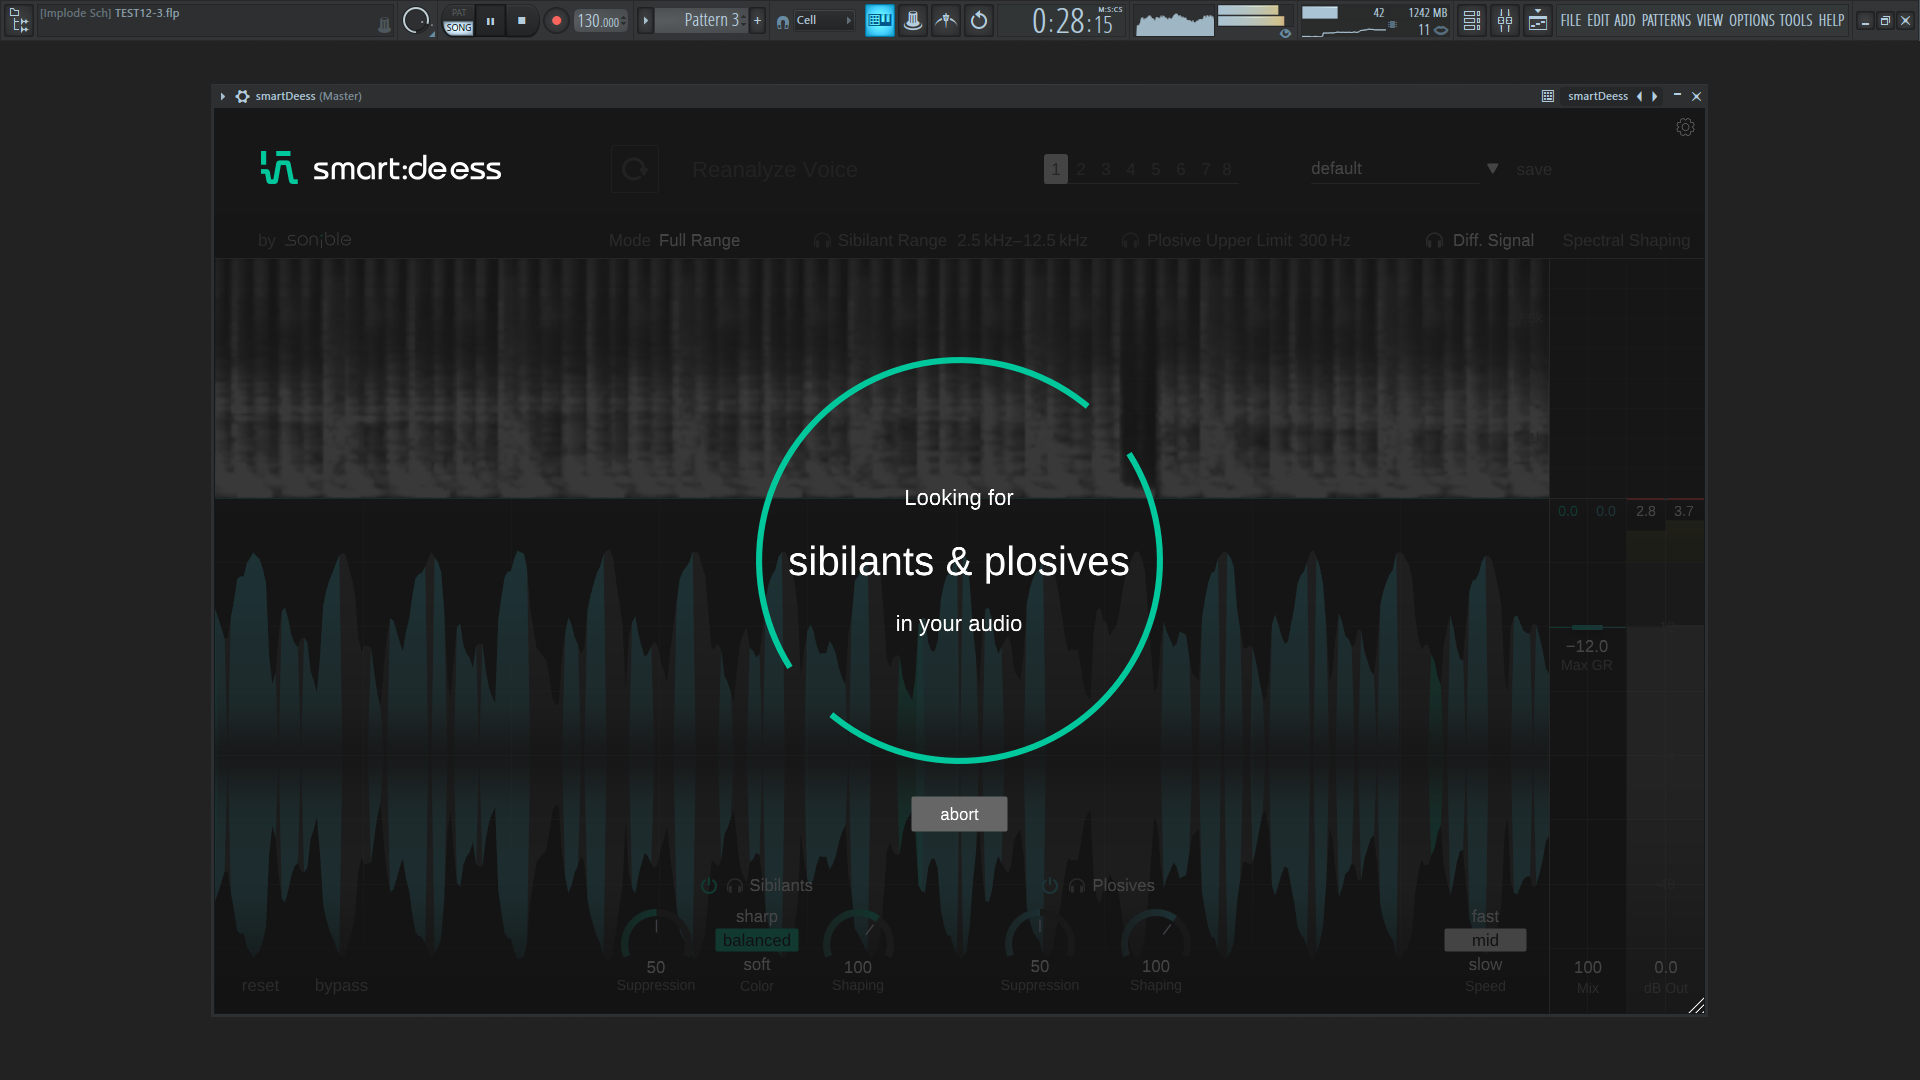Viewport: 1920px width, 1080px height.
Task: Open the PATTERNS menu
Action: [x=1666, y=20]
